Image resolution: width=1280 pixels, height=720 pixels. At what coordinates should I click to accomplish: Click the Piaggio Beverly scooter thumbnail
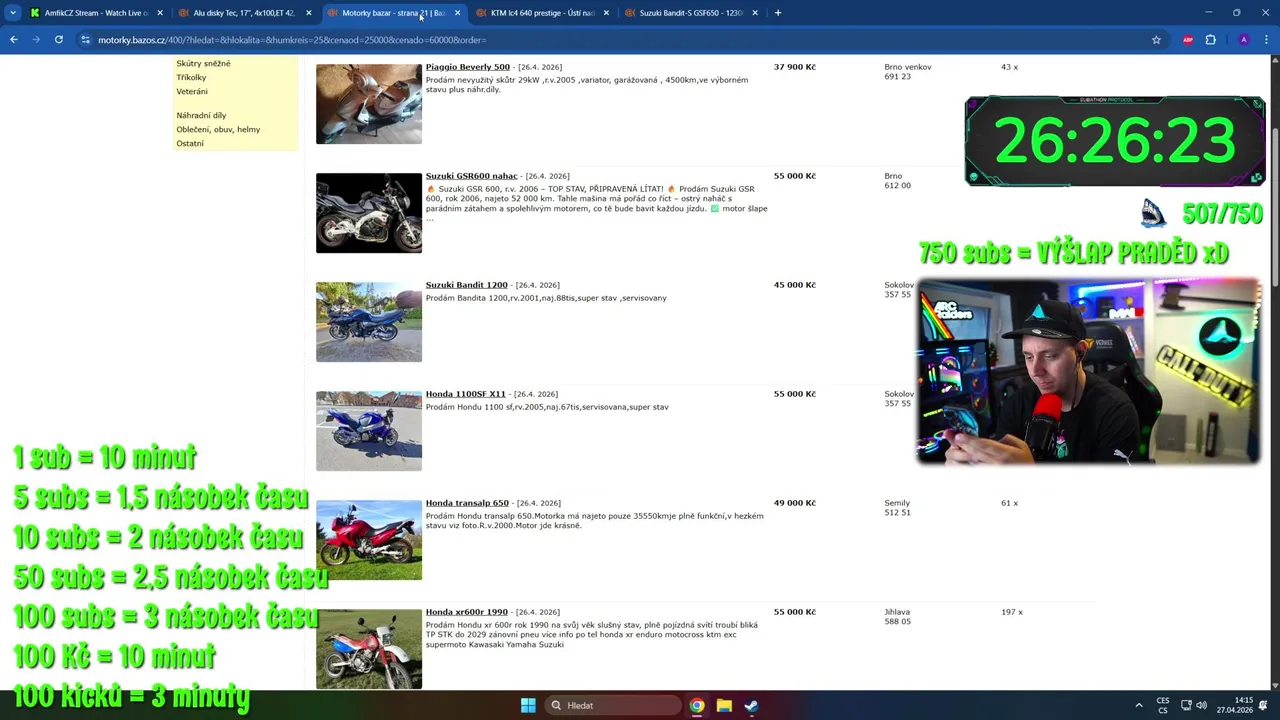click(x=369, y=104)
